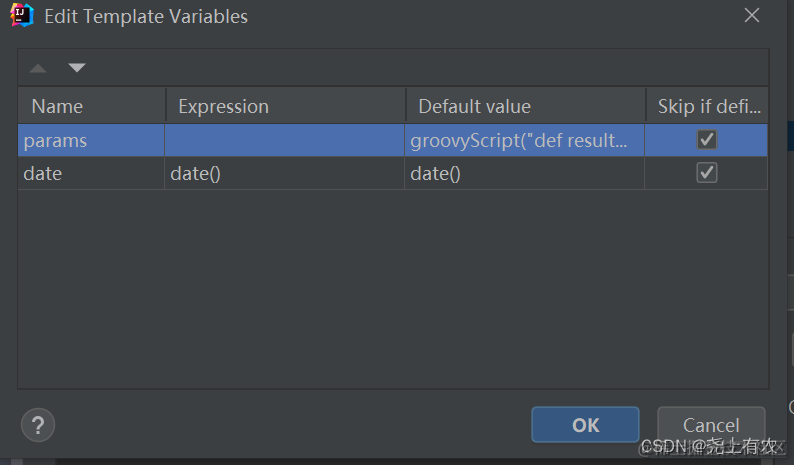Select the date variable name cell
This screenshot has width=794, height=465.
[90, 173]
